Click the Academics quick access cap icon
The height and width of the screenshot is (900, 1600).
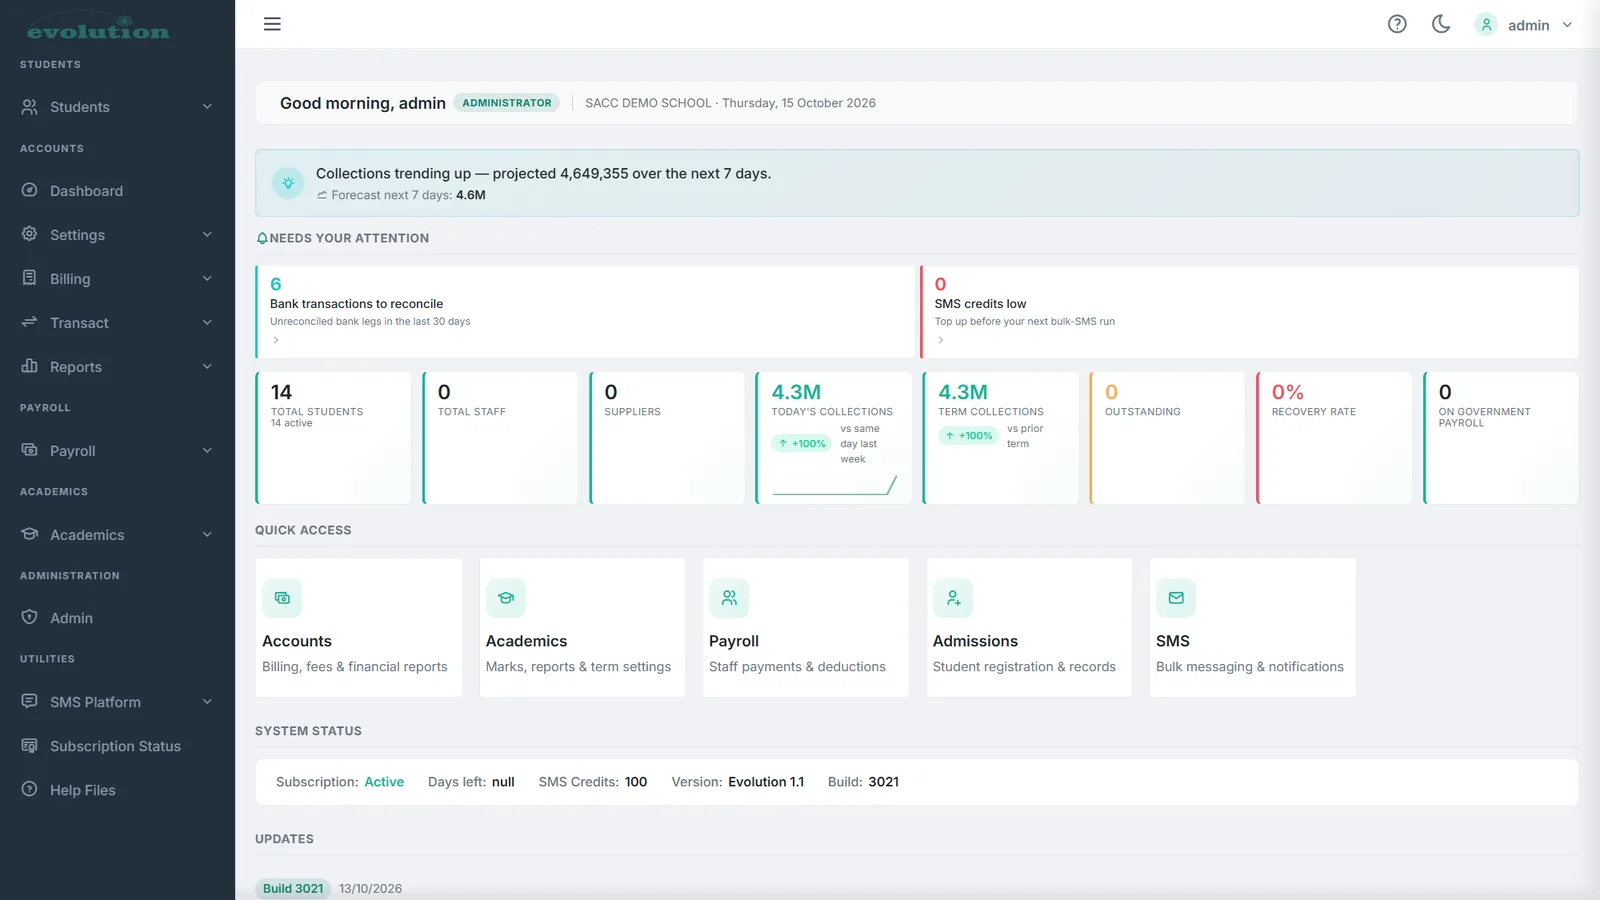506,598
